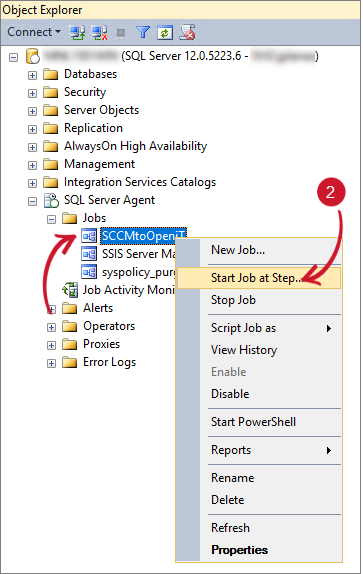
Task: Click the SSIS Server job icon
Action: (89, 254)
